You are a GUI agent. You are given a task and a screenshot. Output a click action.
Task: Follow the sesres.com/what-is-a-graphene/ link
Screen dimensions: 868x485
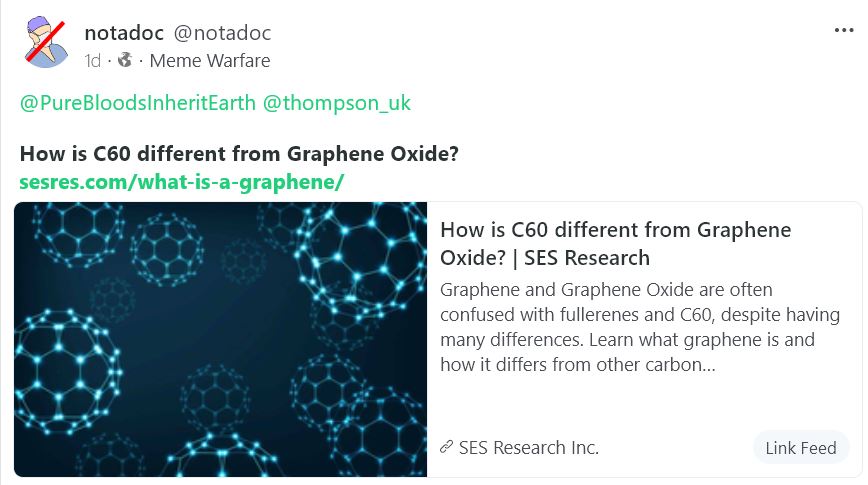point(182,182)
